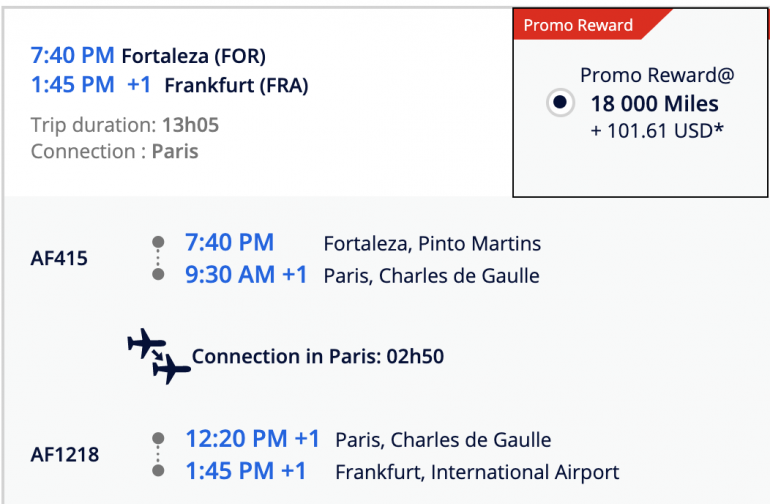
Task: Click the route dots icon beside AF1218
Action: point(157,454)
